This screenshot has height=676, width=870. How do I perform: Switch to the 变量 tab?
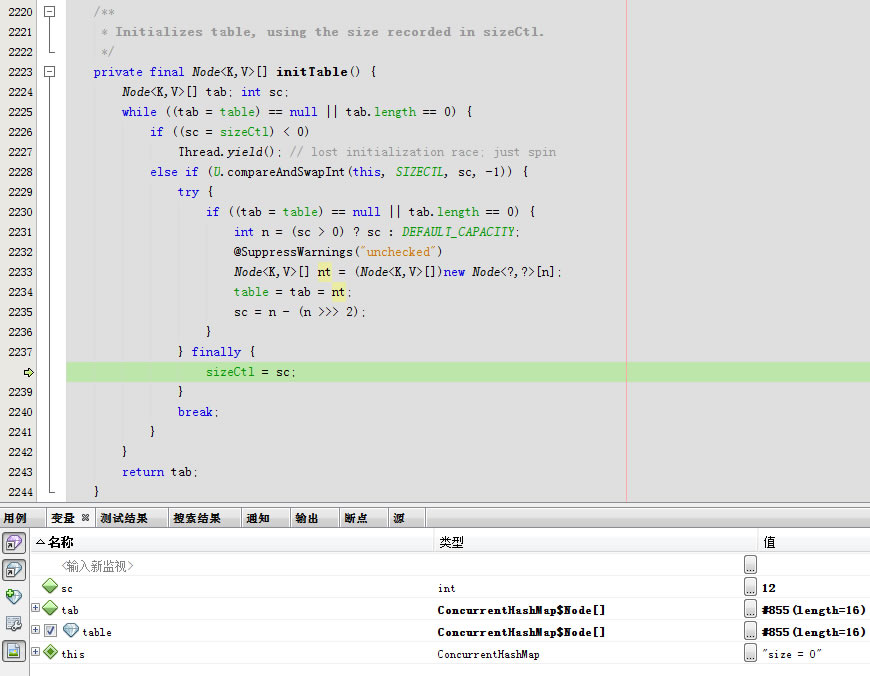coord(63,518)
